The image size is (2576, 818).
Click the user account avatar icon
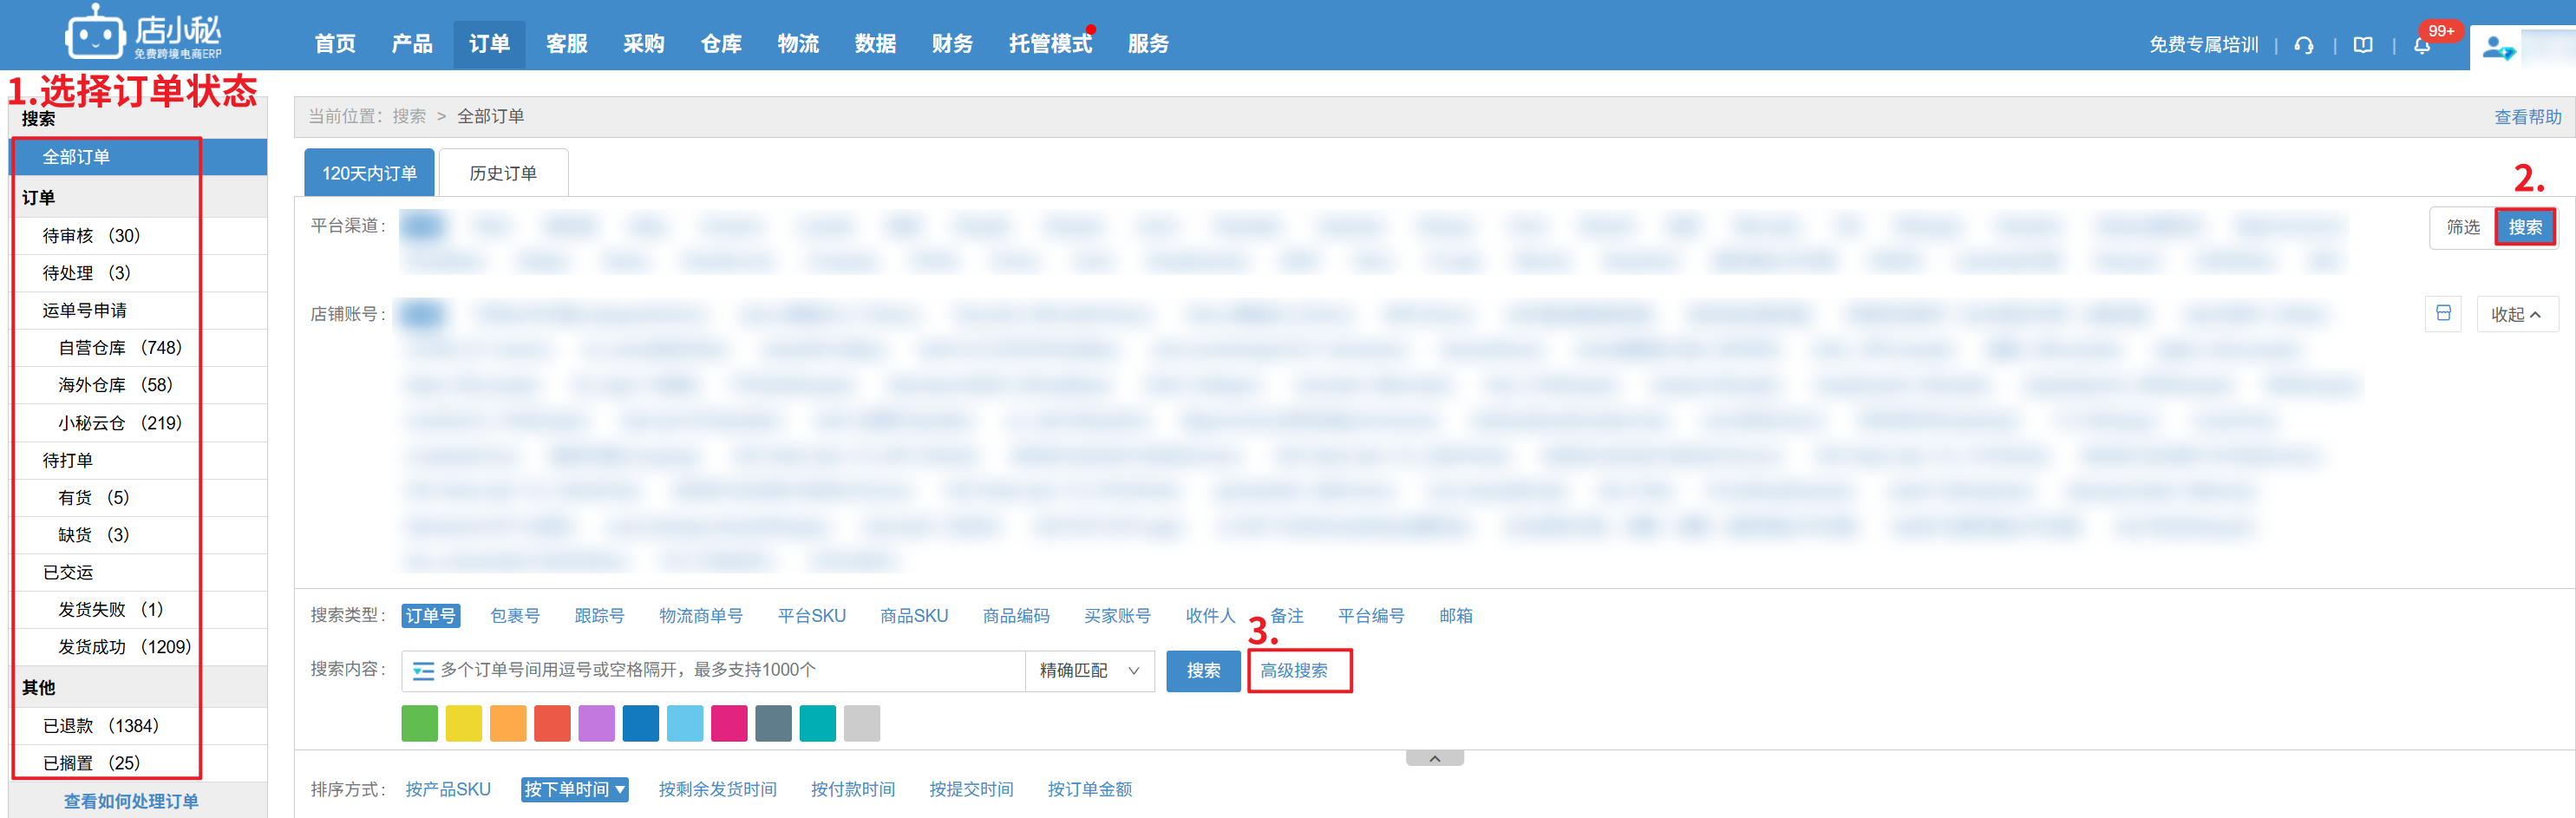click(x=2497, y=47)
